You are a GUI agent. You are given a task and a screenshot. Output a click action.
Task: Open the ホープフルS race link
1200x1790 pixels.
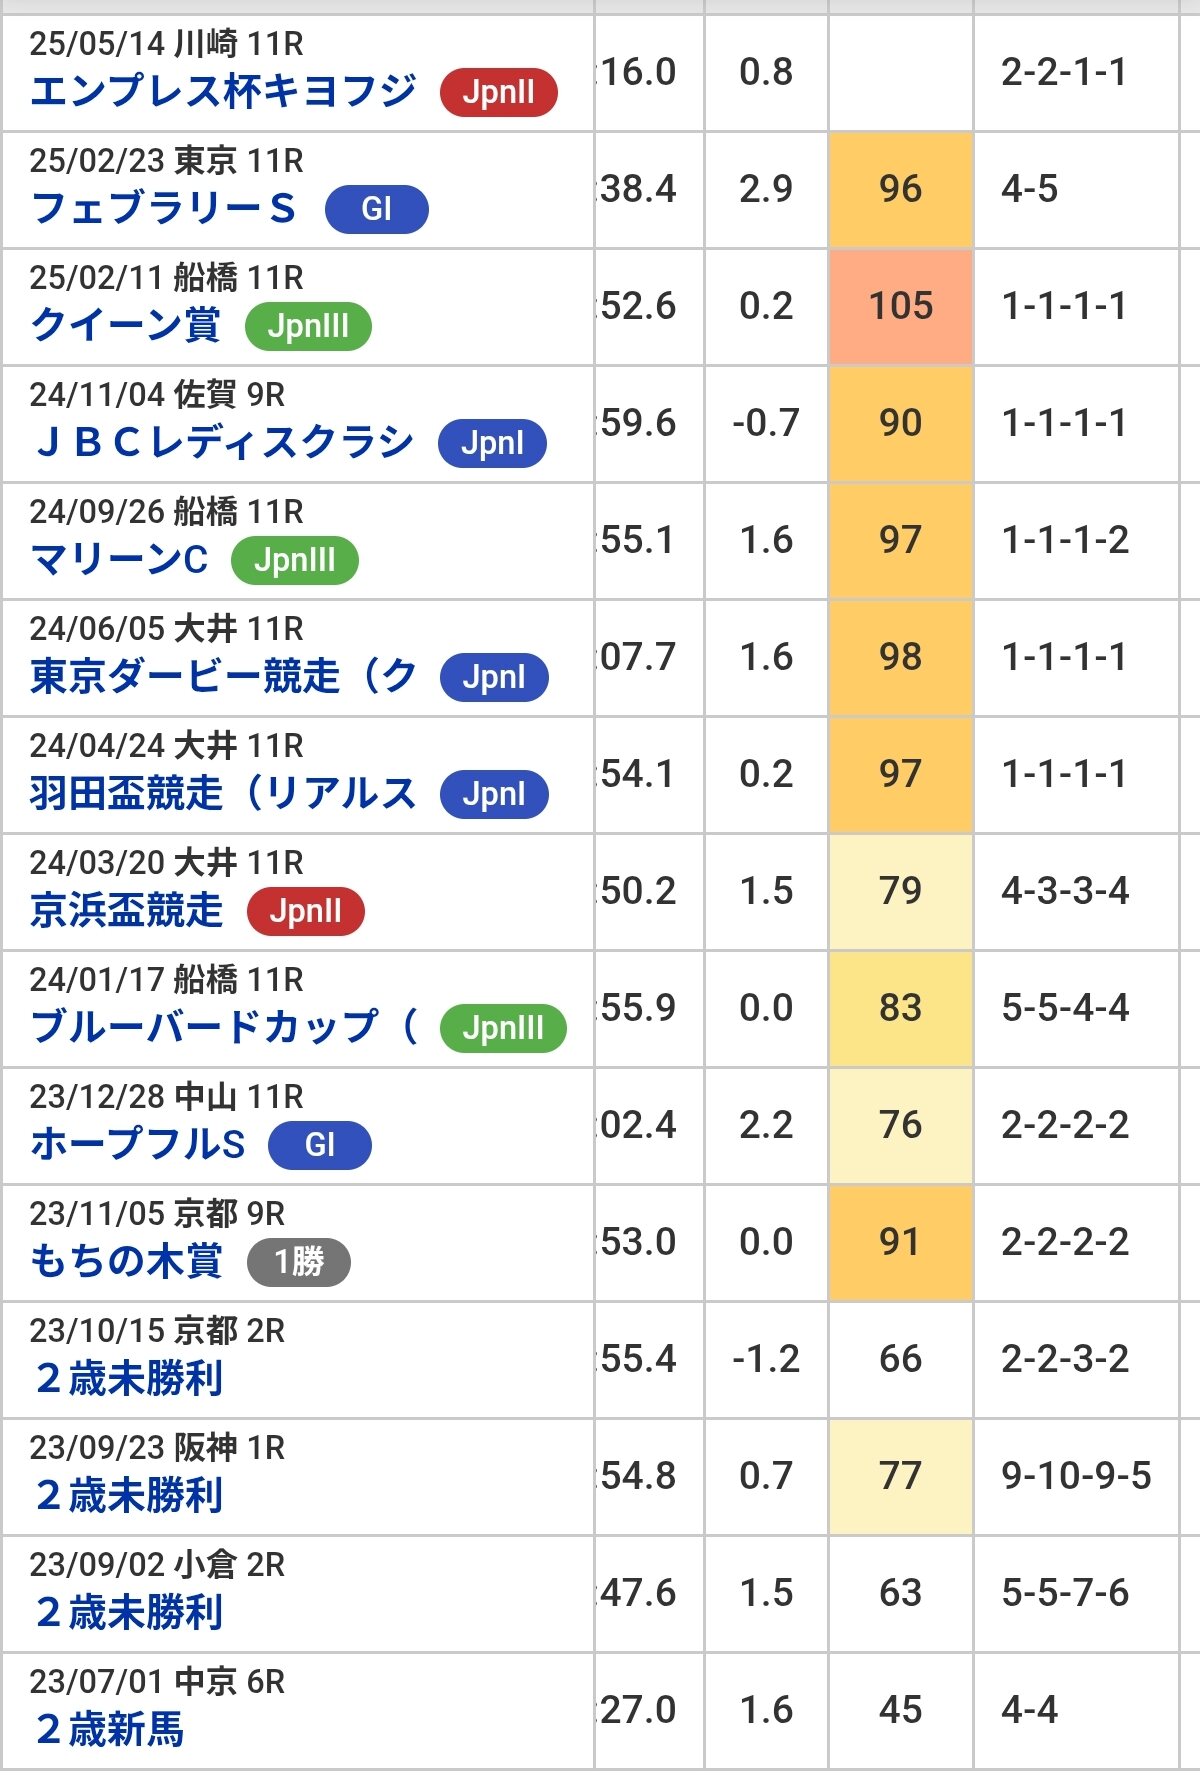pos(138,1145)
